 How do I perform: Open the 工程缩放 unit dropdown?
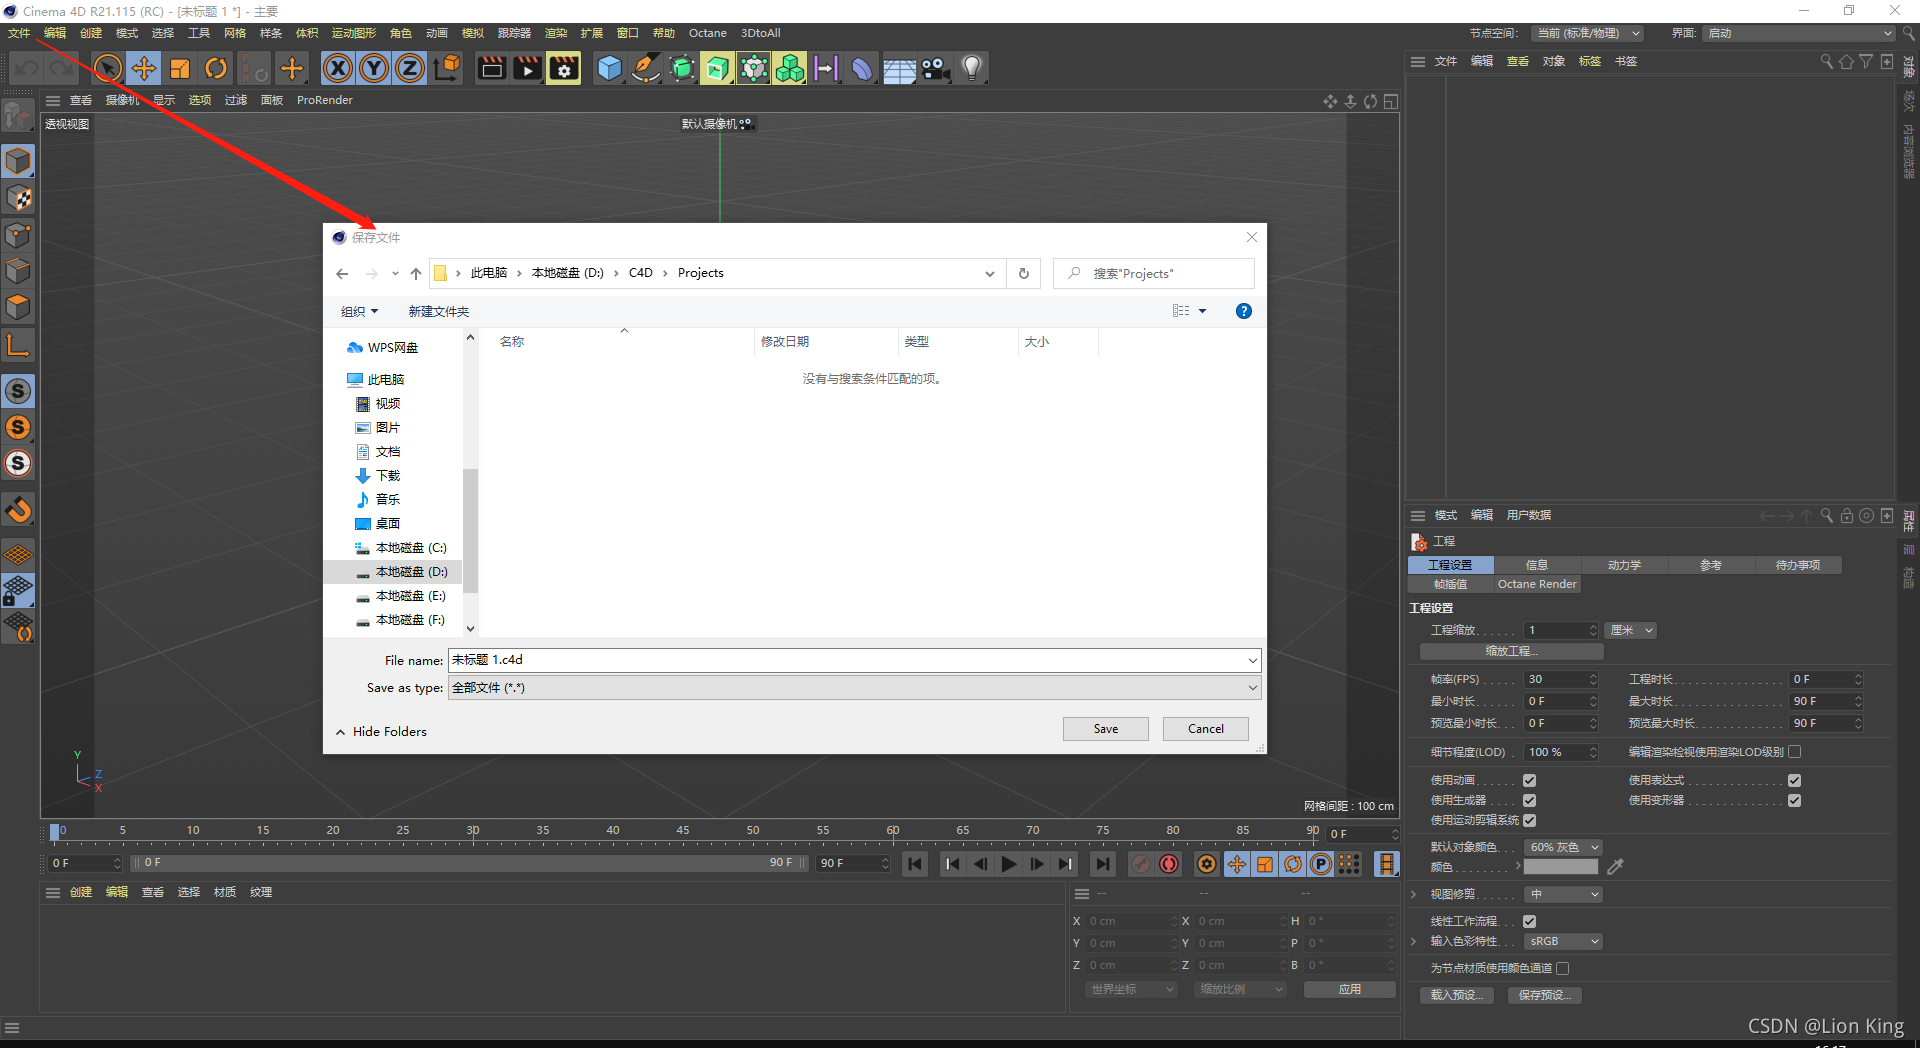1629,630
